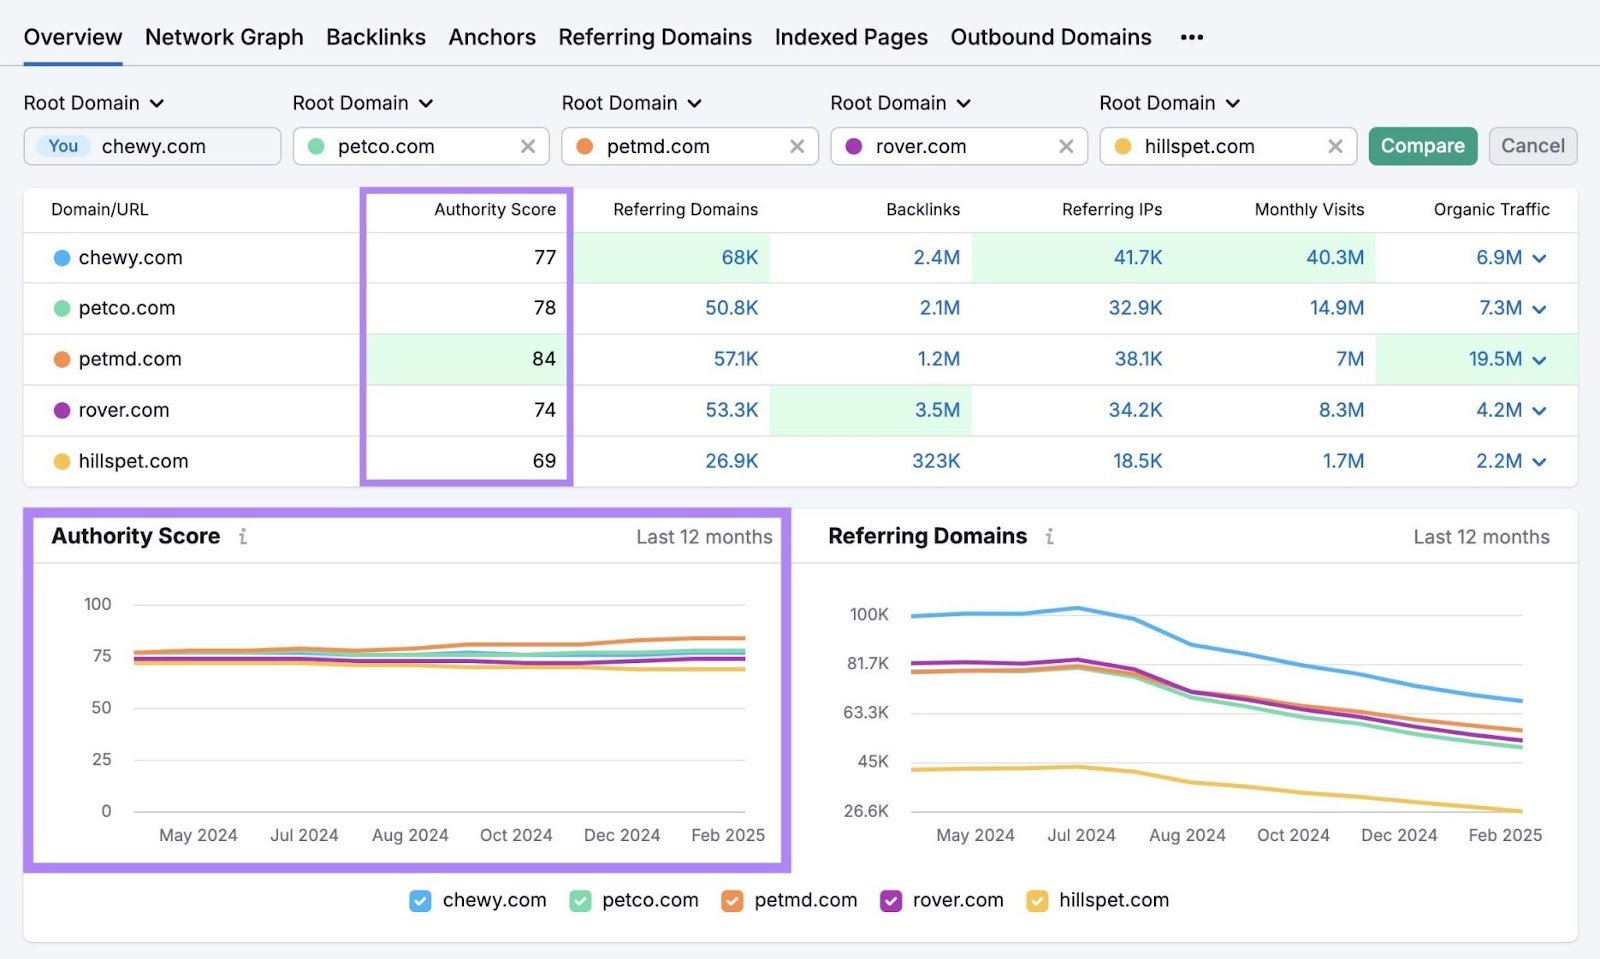Screen dimensions: 1600x959
Task: Open chewy.com's 68K referring domains link
Action: pyautogui.click(x=738, y=257)
